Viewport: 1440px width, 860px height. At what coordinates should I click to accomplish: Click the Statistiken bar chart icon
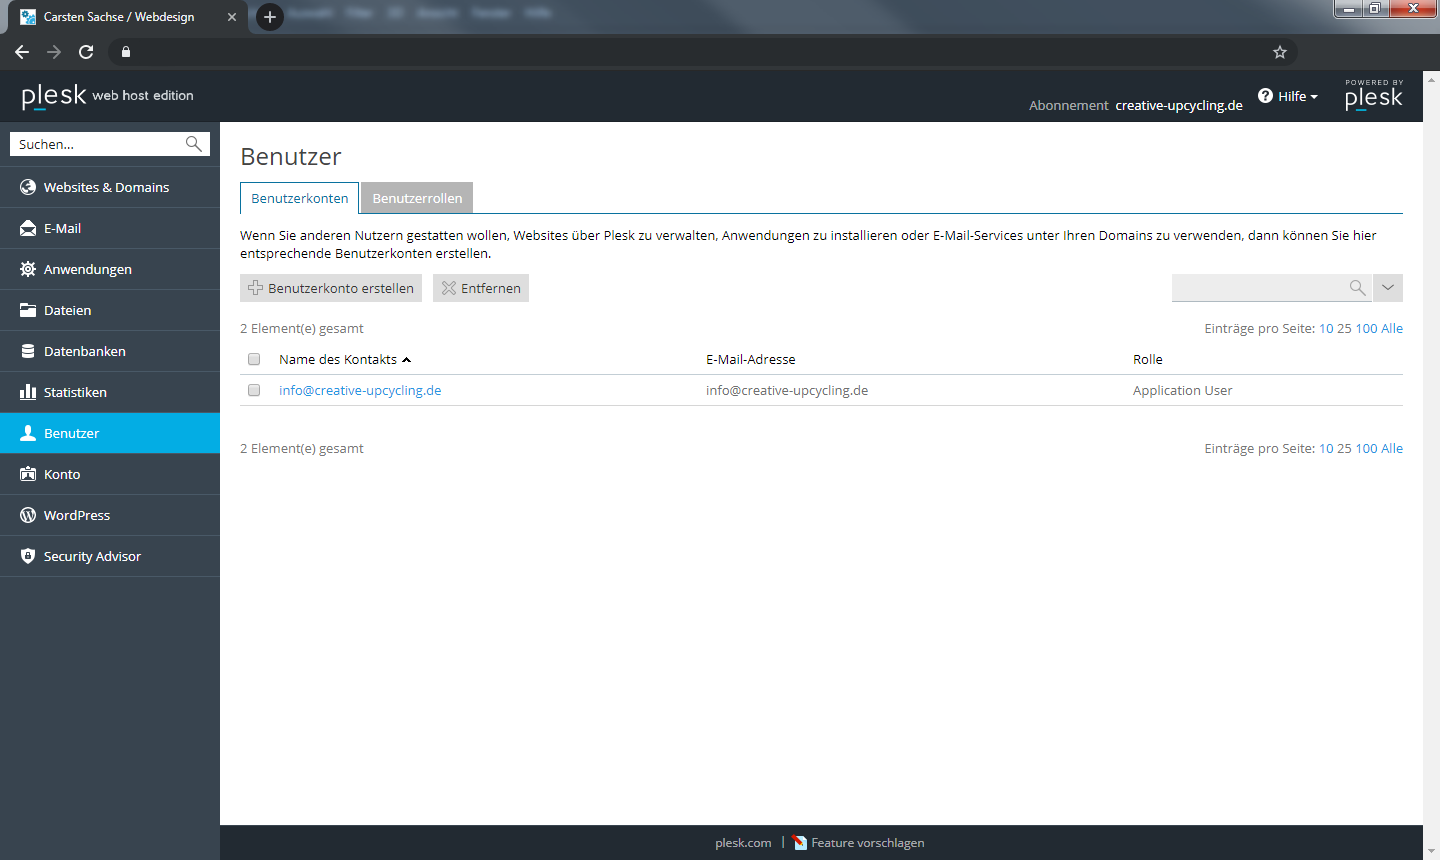coord(28,392)
